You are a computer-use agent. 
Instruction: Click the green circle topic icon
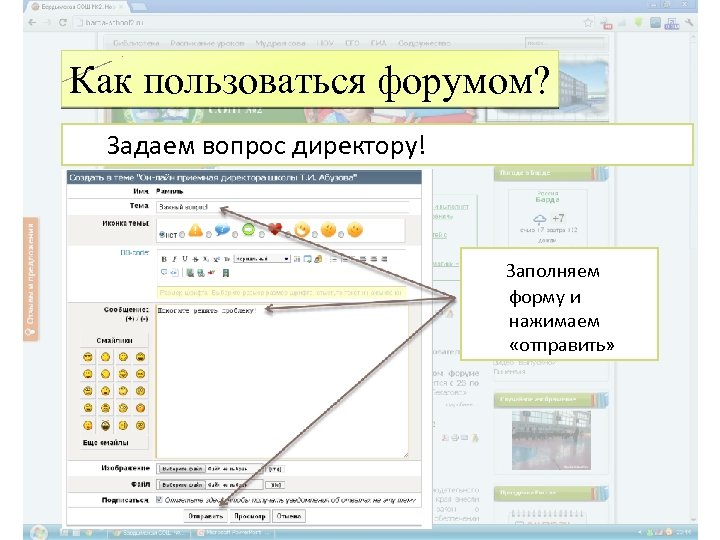point(248,229)
